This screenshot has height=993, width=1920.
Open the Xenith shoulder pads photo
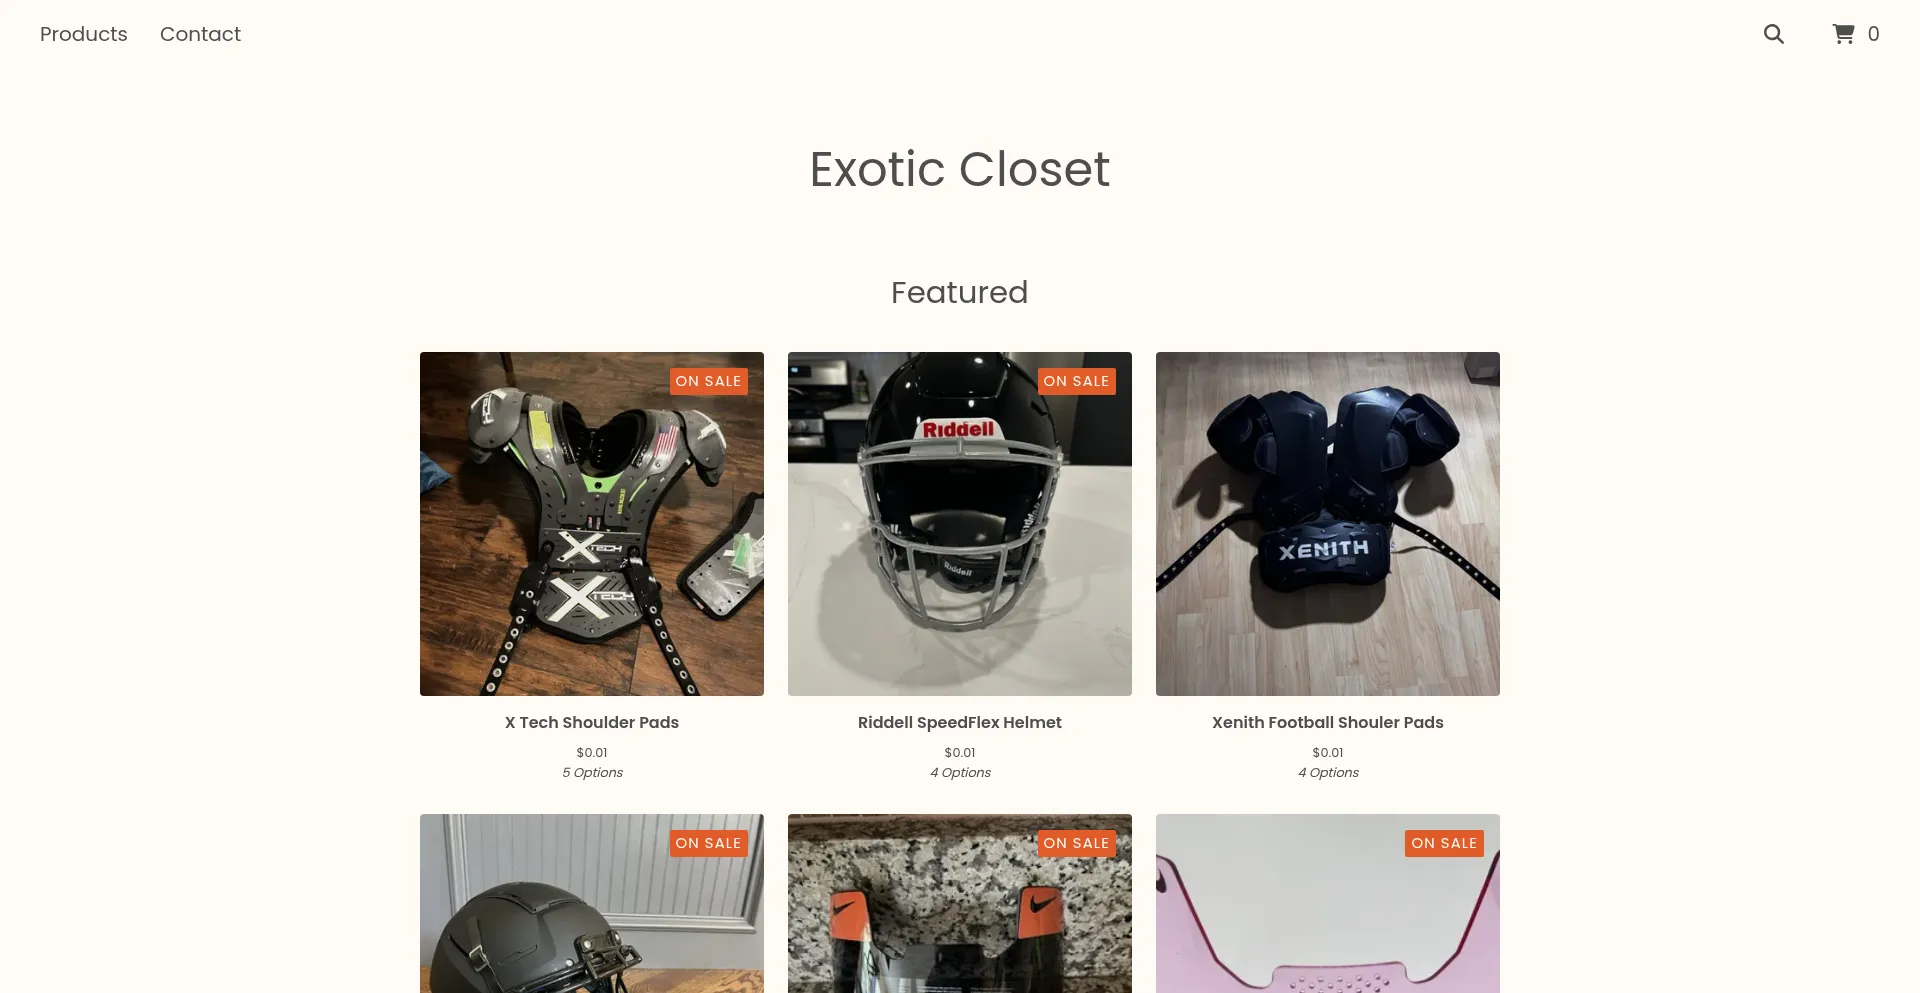1328,524
